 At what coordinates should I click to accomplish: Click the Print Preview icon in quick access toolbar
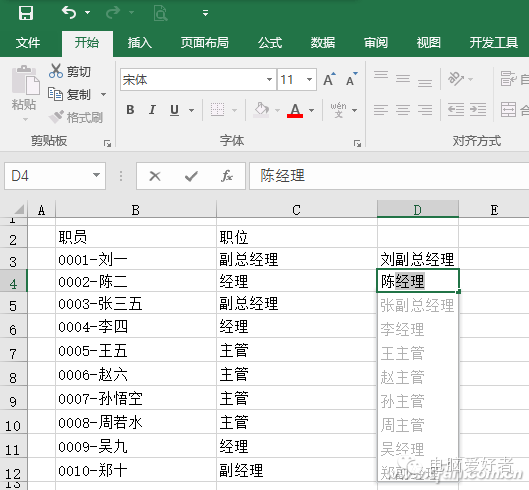click(160, 13)
